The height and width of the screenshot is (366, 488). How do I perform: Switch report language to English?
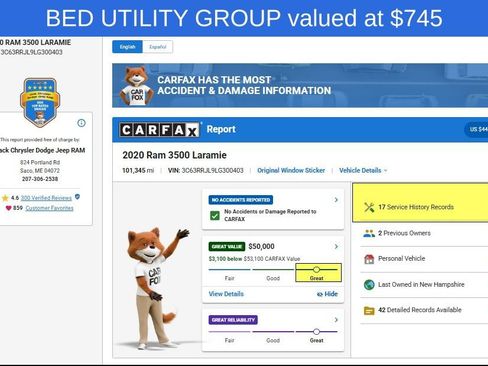[x=127, y=47]
